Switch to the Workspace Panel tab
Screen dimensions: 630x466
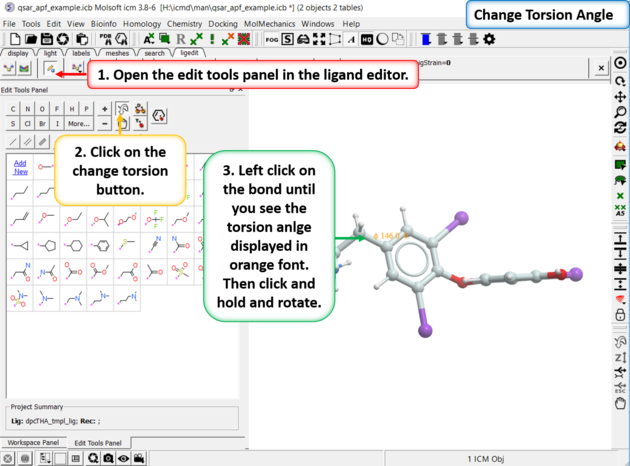tap(35, 442)
